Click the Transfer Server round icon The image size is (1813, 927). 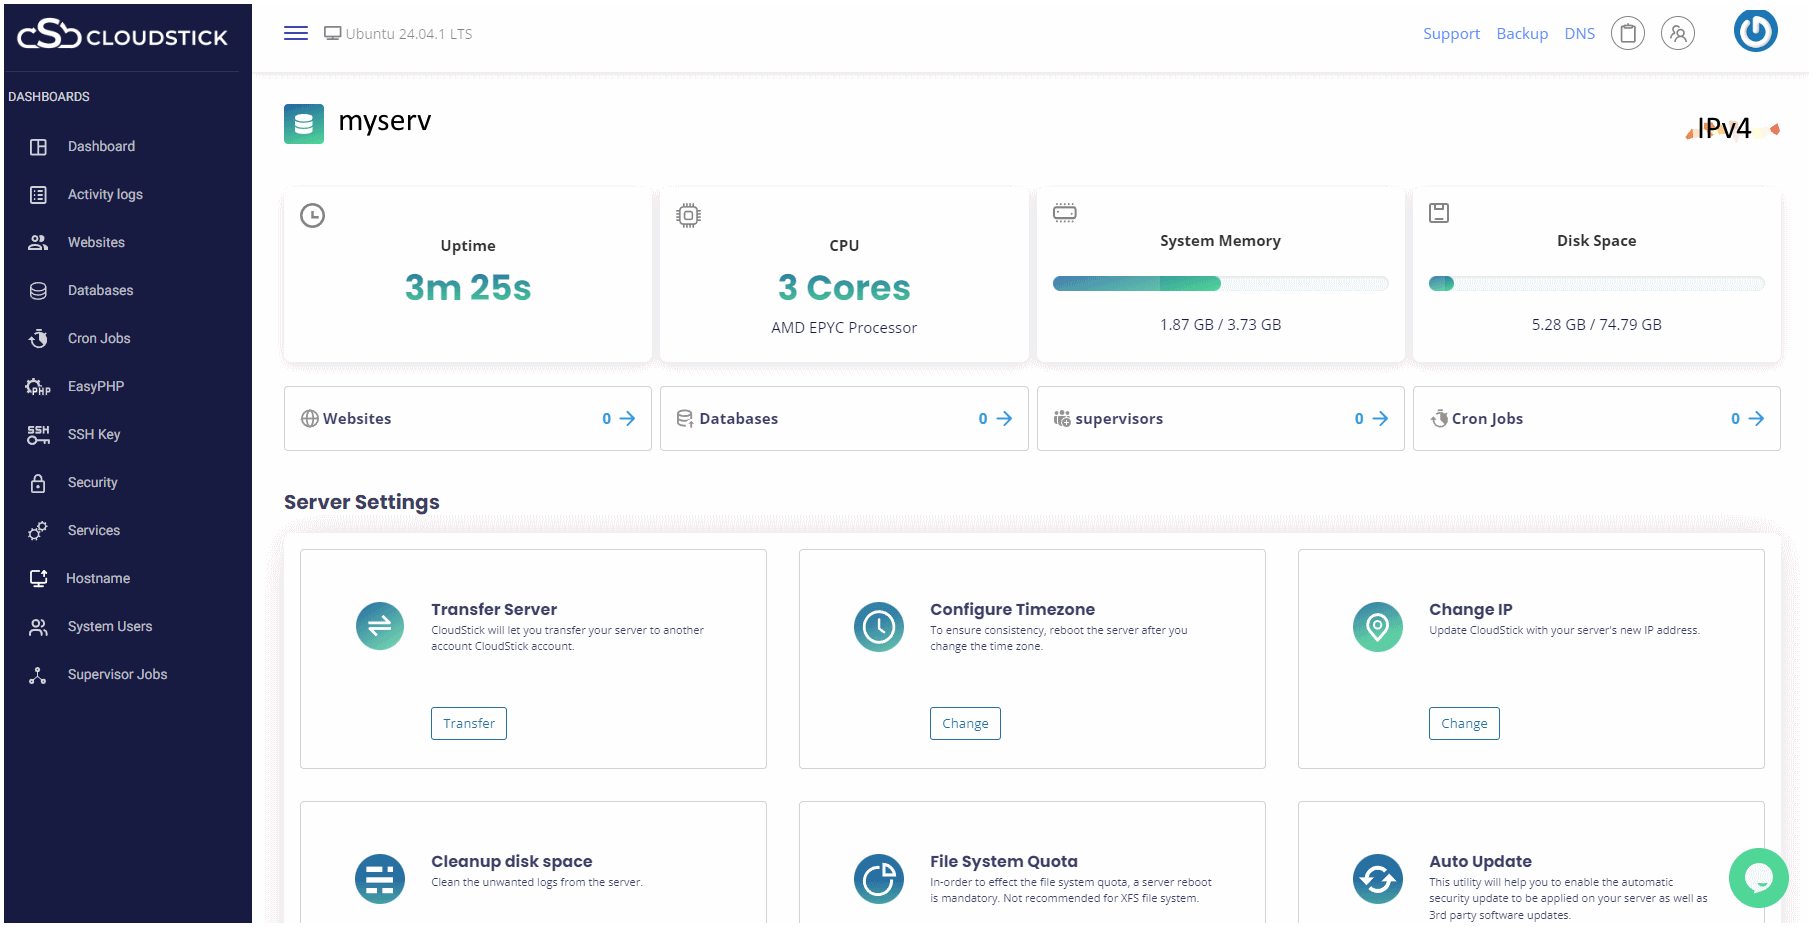coord(380,627)
